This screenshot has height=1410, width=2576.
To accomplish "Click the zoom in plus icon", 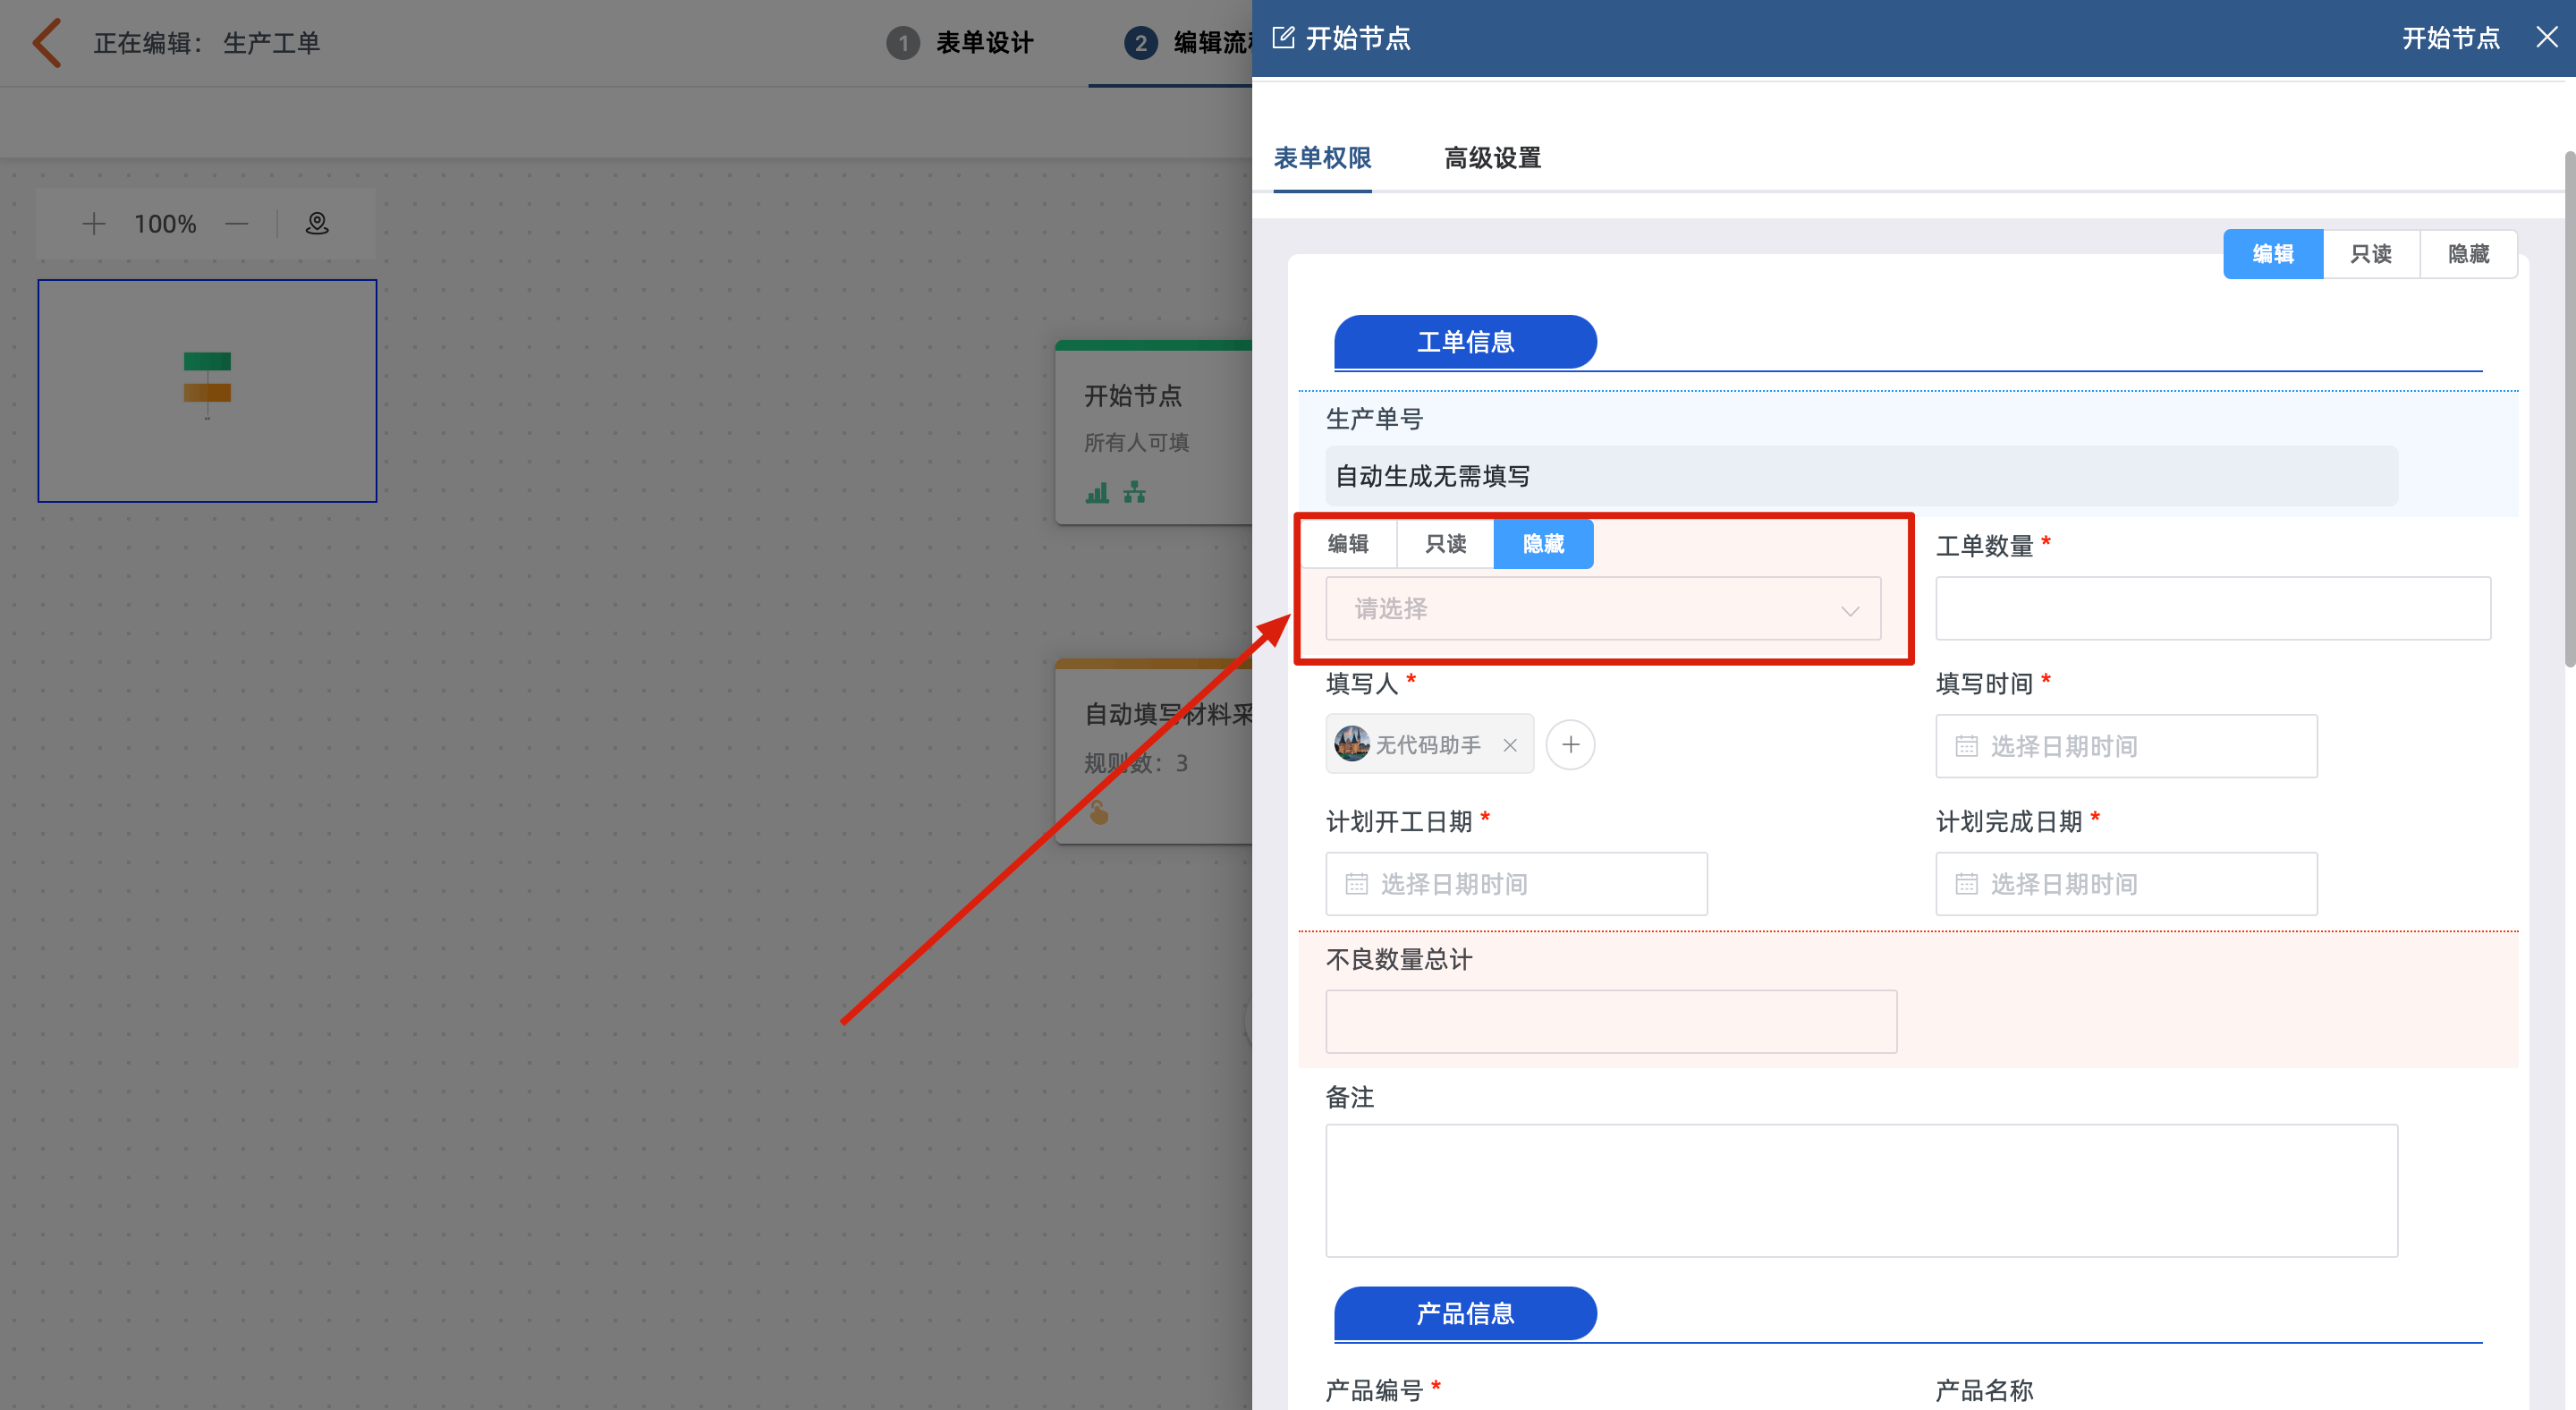I will point(94,223).
